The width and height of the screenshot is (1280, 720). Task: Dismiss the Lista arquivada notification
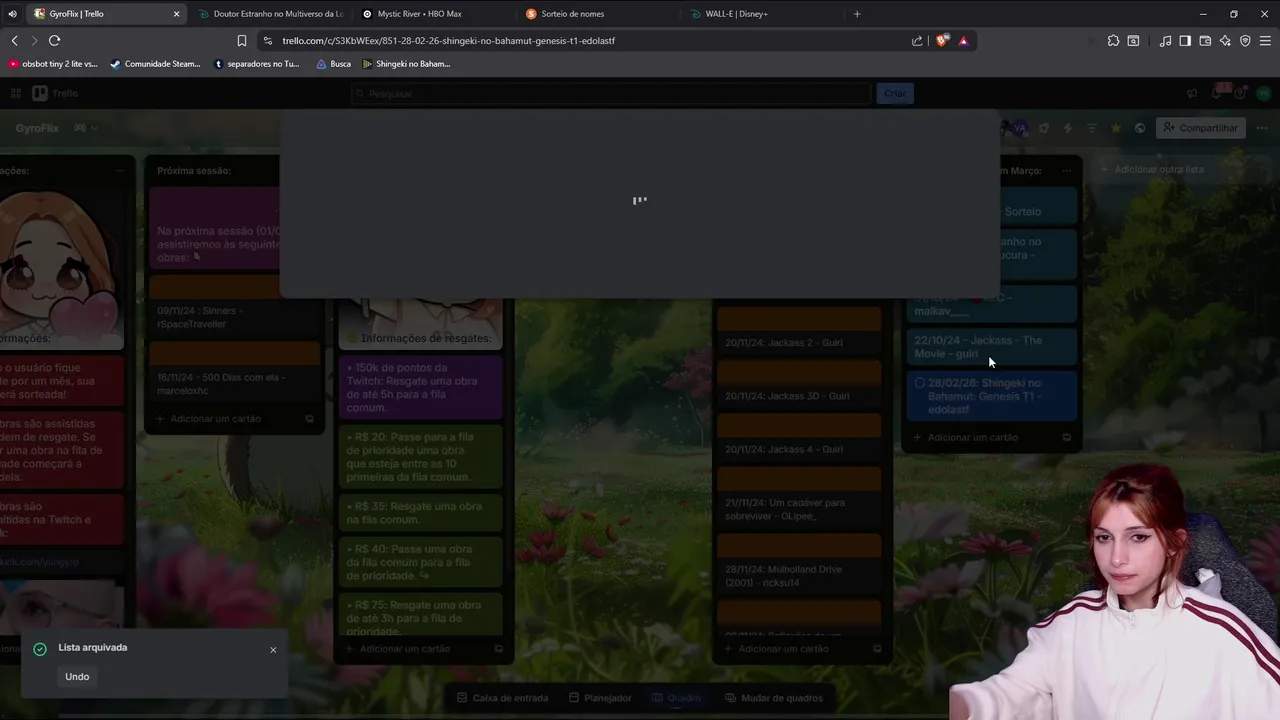(273, 650)
